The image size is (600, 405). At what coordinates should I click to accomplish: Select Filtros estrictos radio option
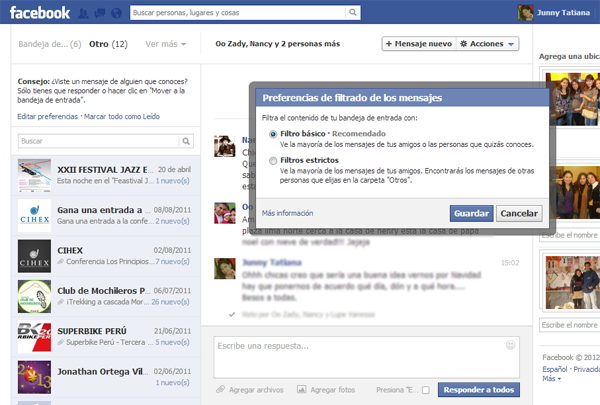coord(273,161)
